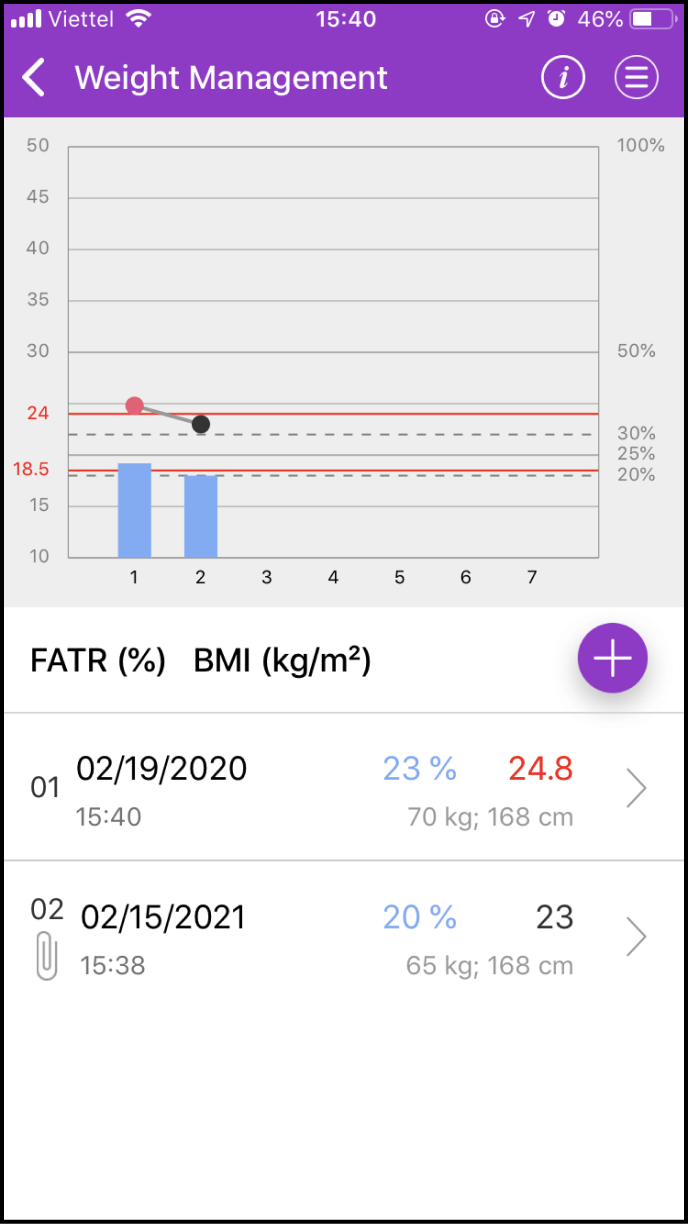Tap the Wi-Fi icon in status bar

click(x=138, y=19)
